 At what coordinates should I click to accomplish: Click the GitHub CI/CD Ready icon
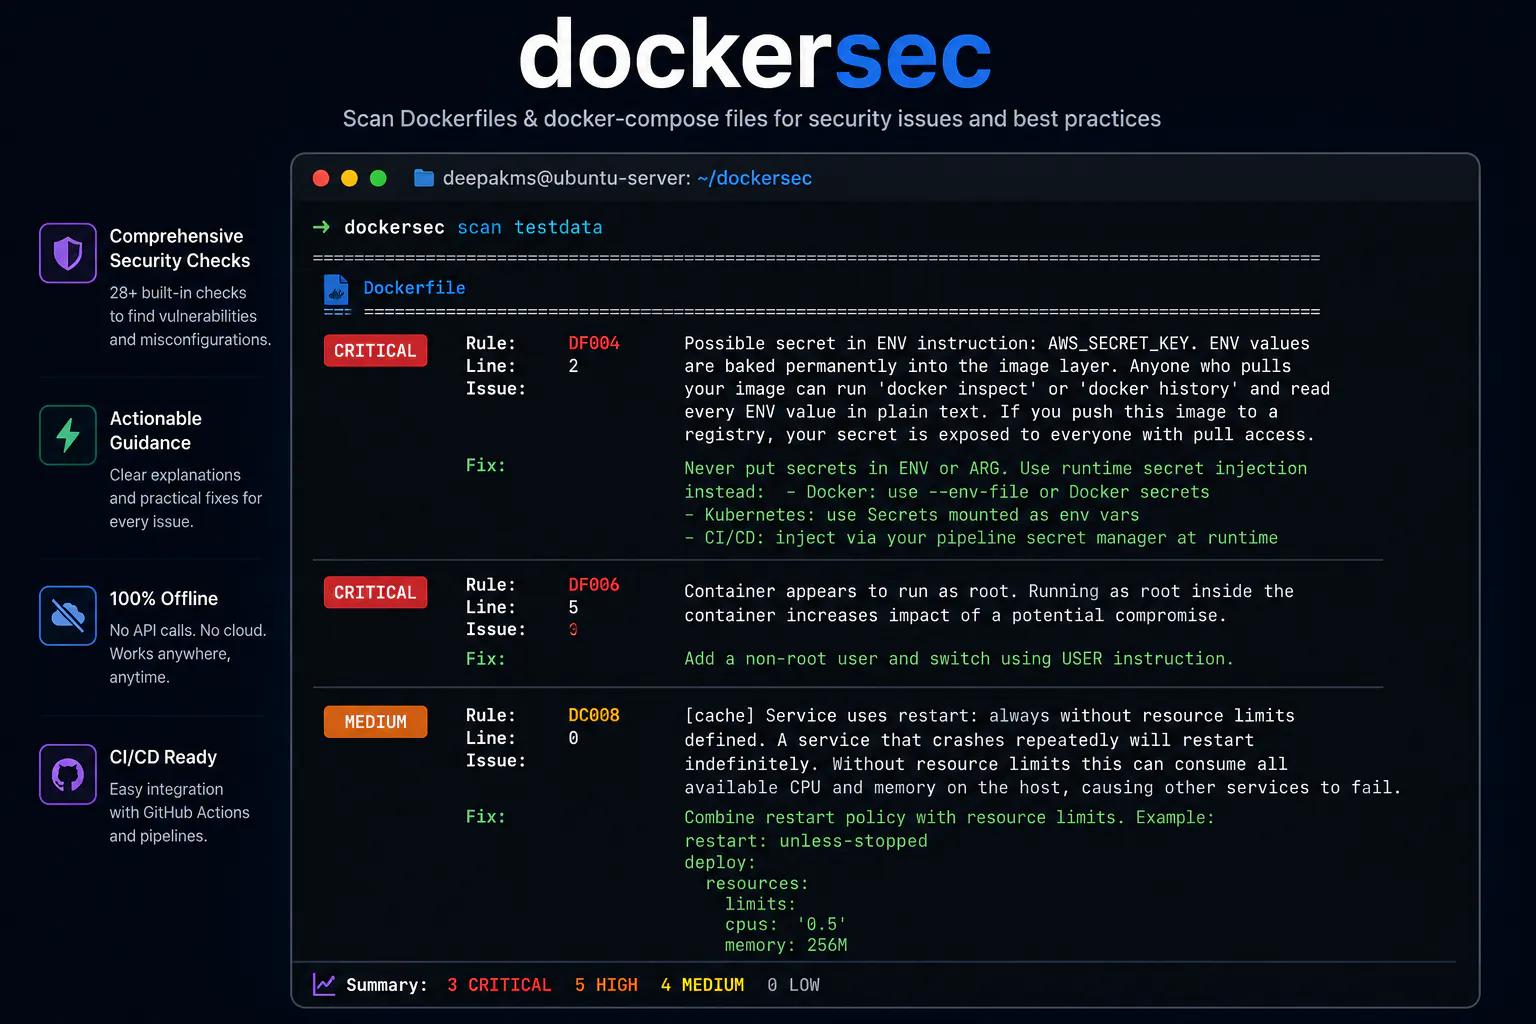pyautogui.click(x=68, y=774)
